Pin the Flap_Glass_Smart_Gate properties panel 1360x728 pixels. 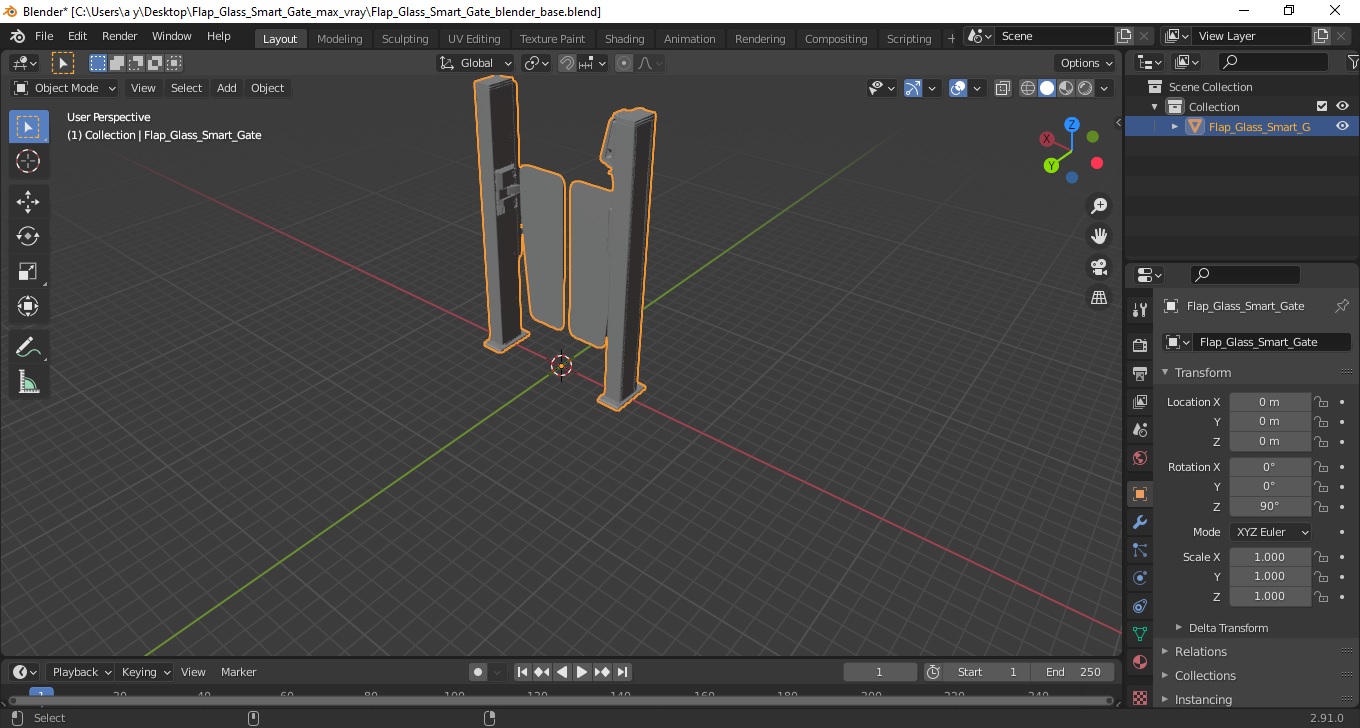(1342, 306)
